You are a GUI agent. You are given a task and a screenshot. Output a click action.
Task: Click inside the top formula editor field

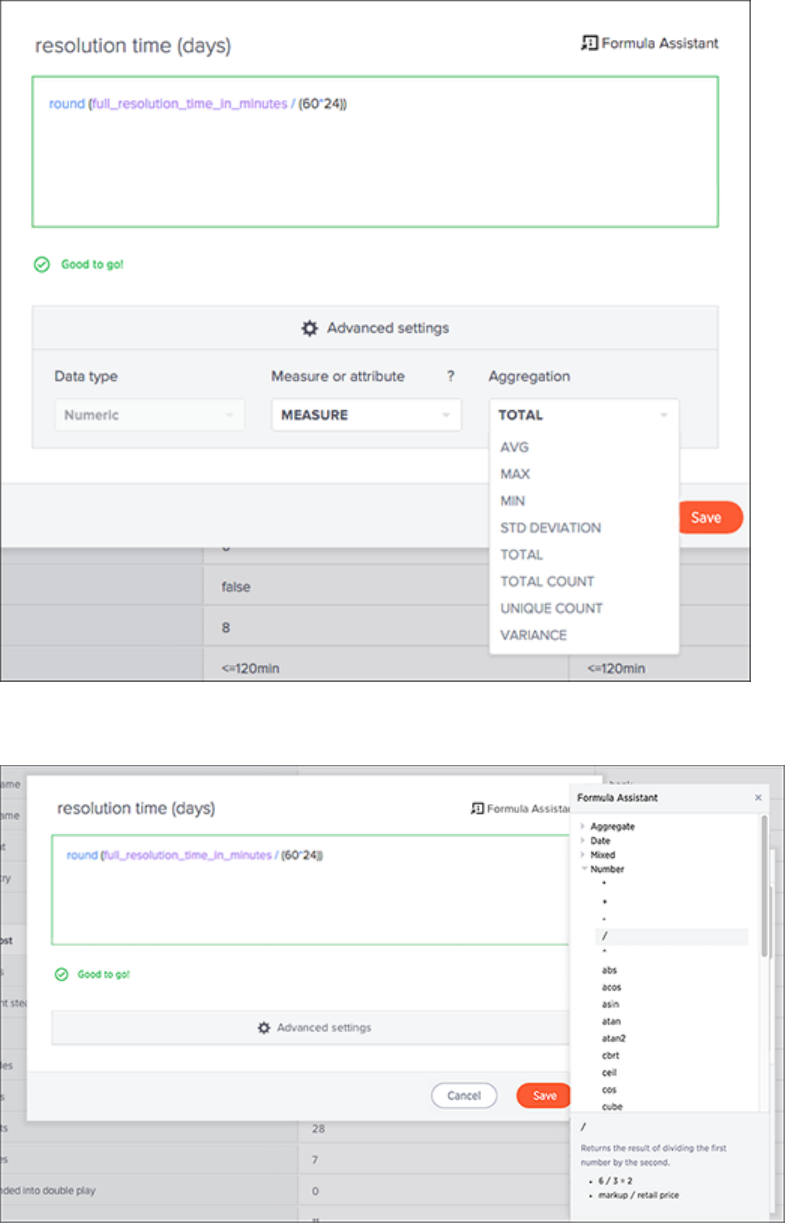point(375,160)
